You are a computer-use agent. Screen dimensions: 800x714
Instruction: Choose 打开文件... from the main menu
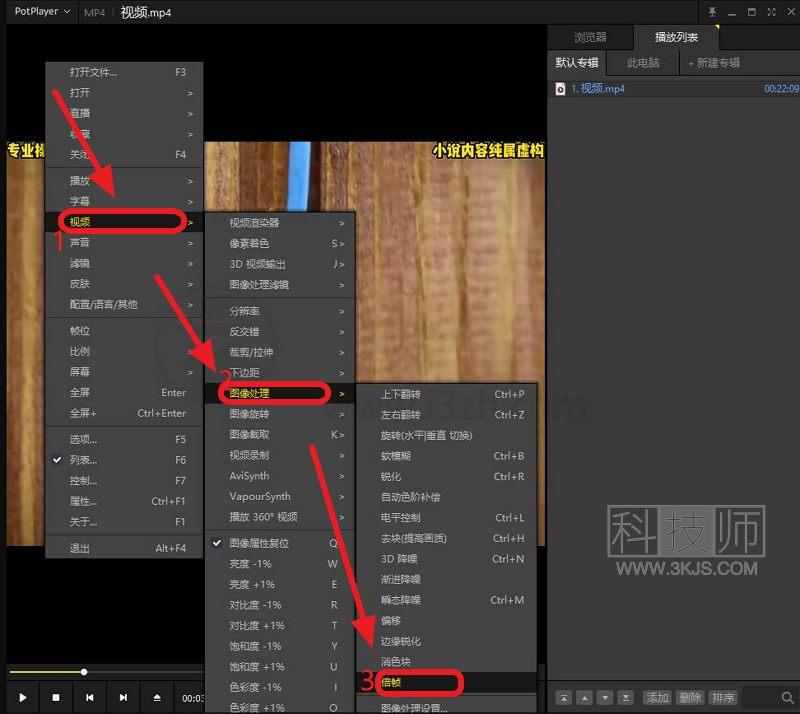[124, 72]
